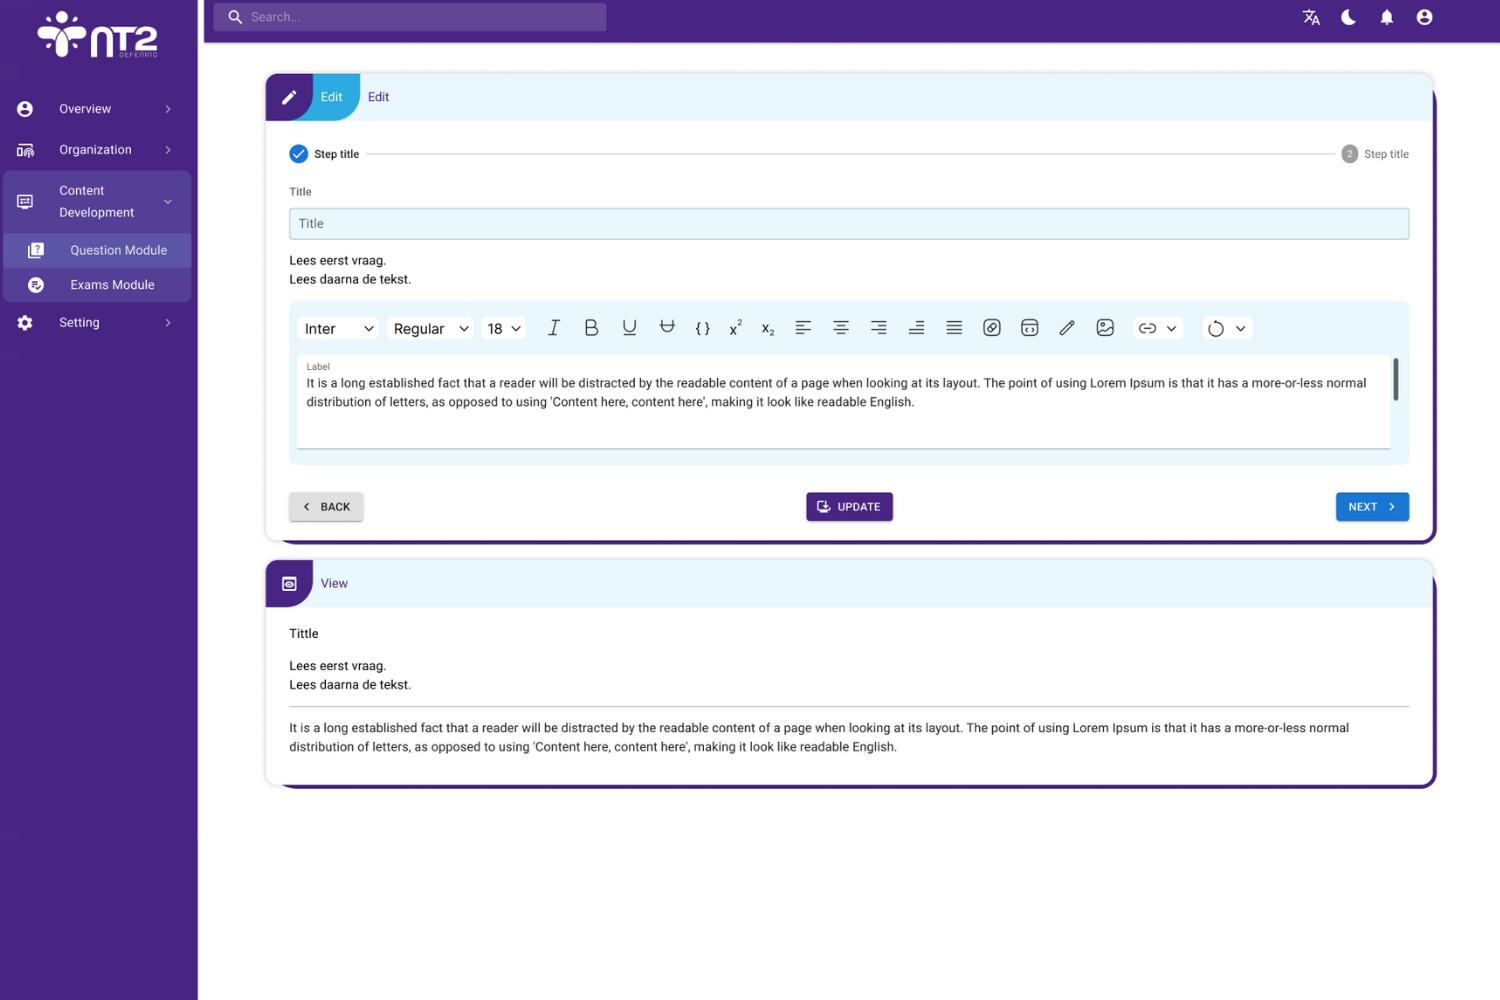Click in the top Search field

click(x=410, y=17)
